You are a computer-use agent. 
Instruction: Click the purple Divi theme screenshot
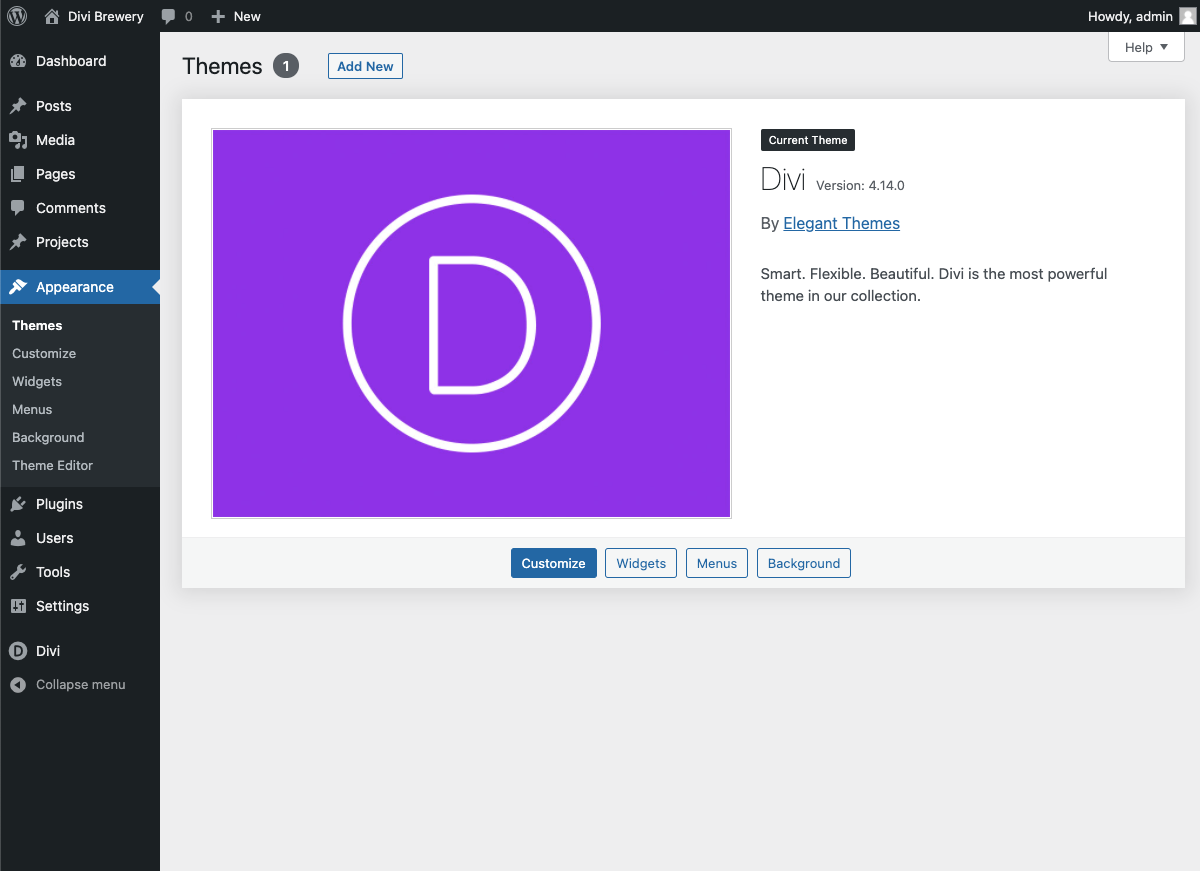[x=471, y=323]
